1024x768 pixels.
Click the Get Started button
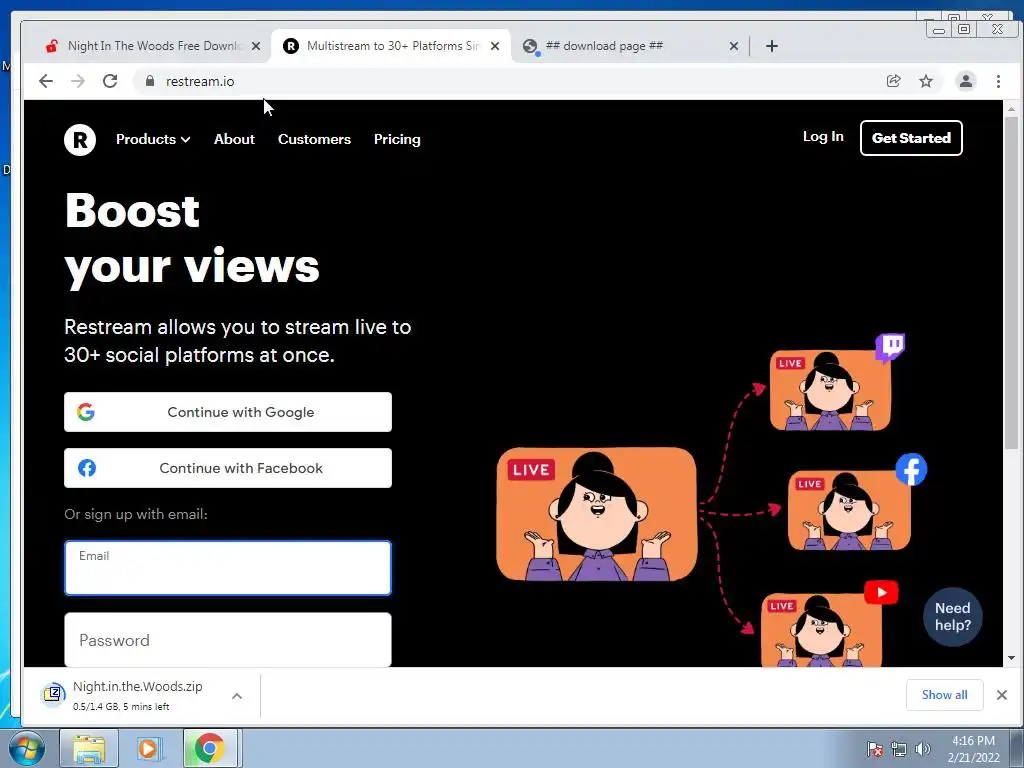pos(911,138)
